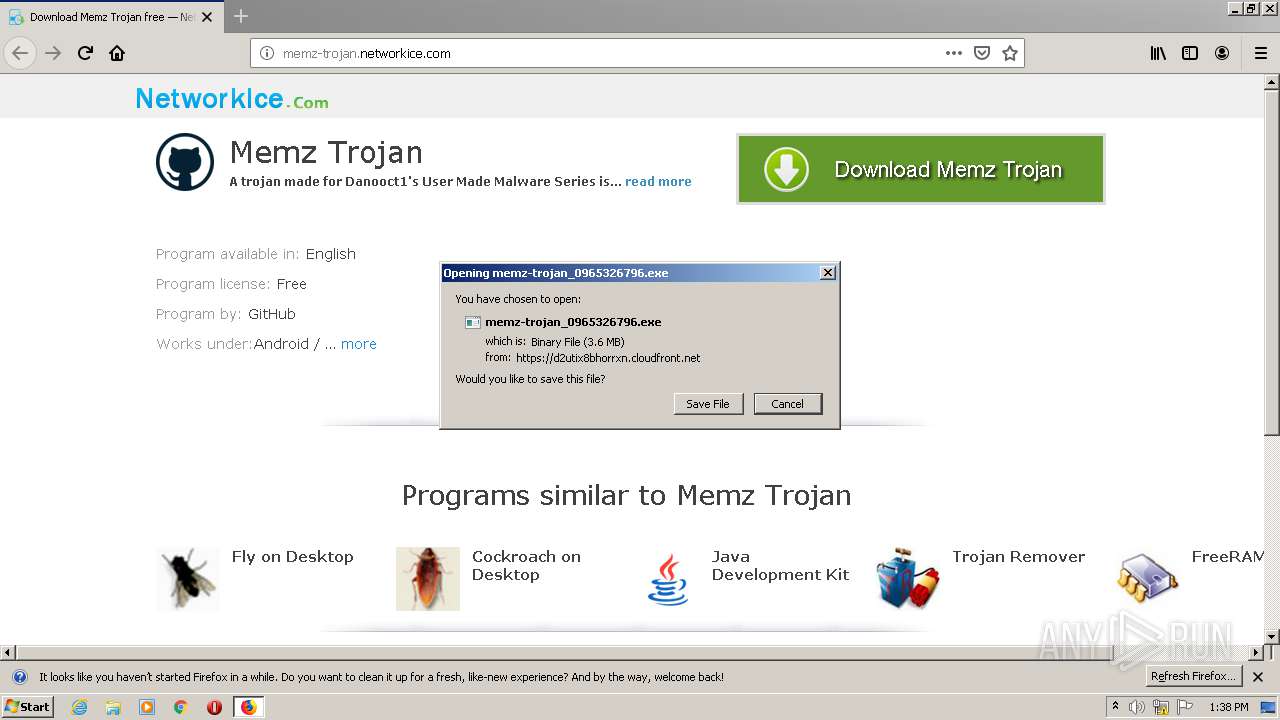This screenshot has height=720, width=1280.
Task: Open the Firefox home page
Action: point(117,53)
